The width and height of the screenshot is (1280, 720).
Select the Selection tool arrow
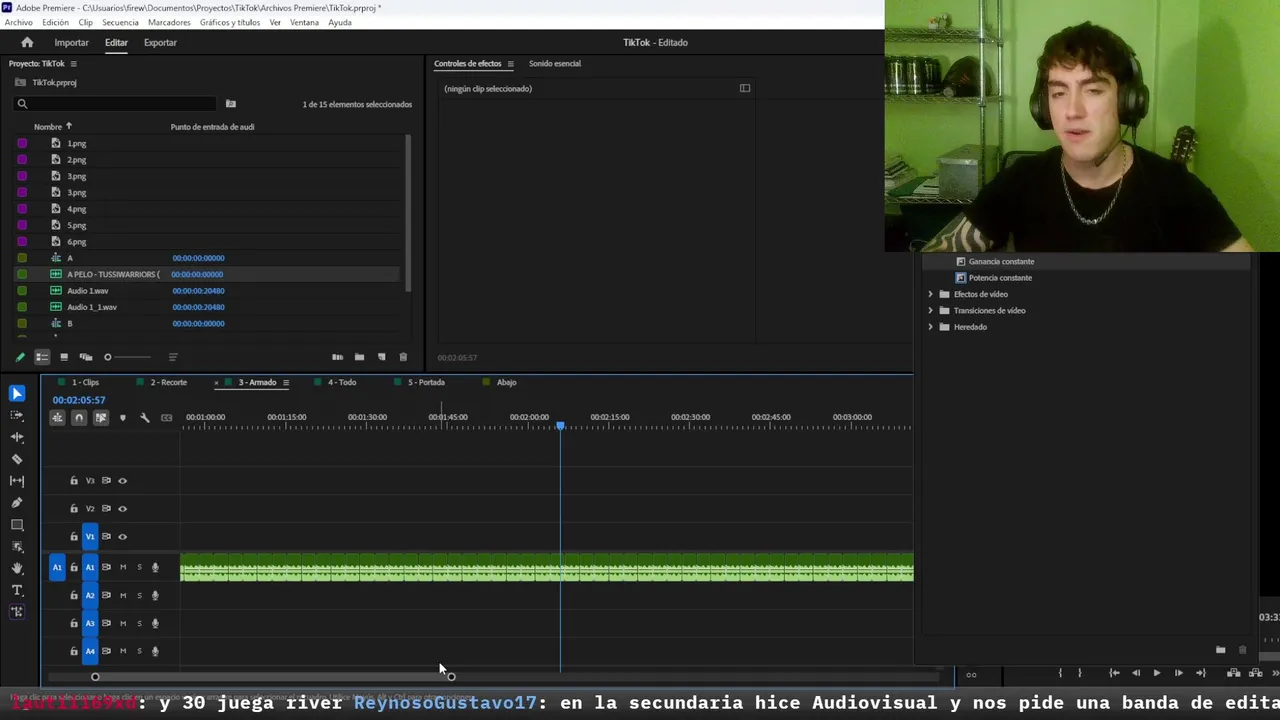coord(17,394)
